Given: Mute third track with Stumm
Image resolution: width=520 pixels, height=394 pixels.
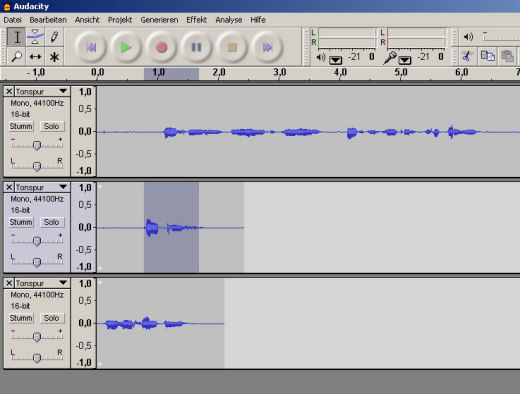Looking at the screenshot, I should [x=21, y=318].
